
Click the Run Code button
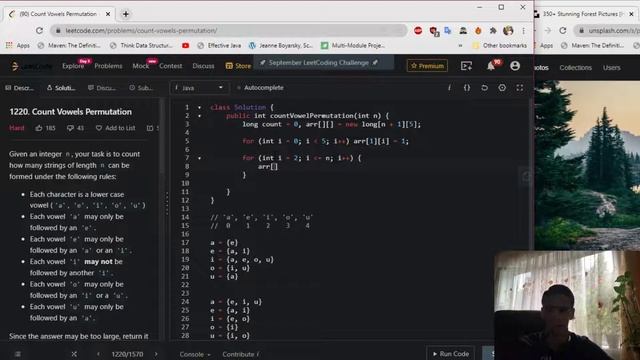[451, 353]
